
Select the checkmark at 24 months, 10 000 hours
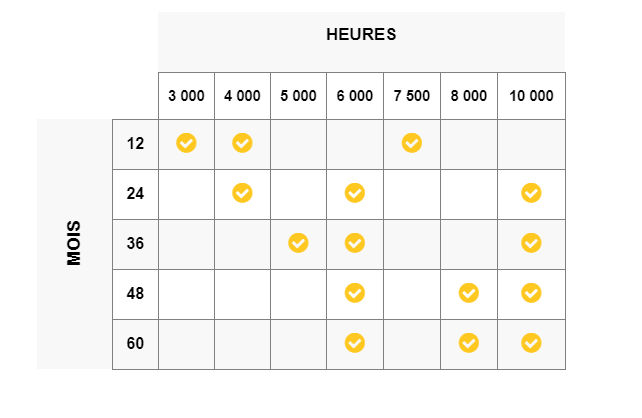(531, 193)
